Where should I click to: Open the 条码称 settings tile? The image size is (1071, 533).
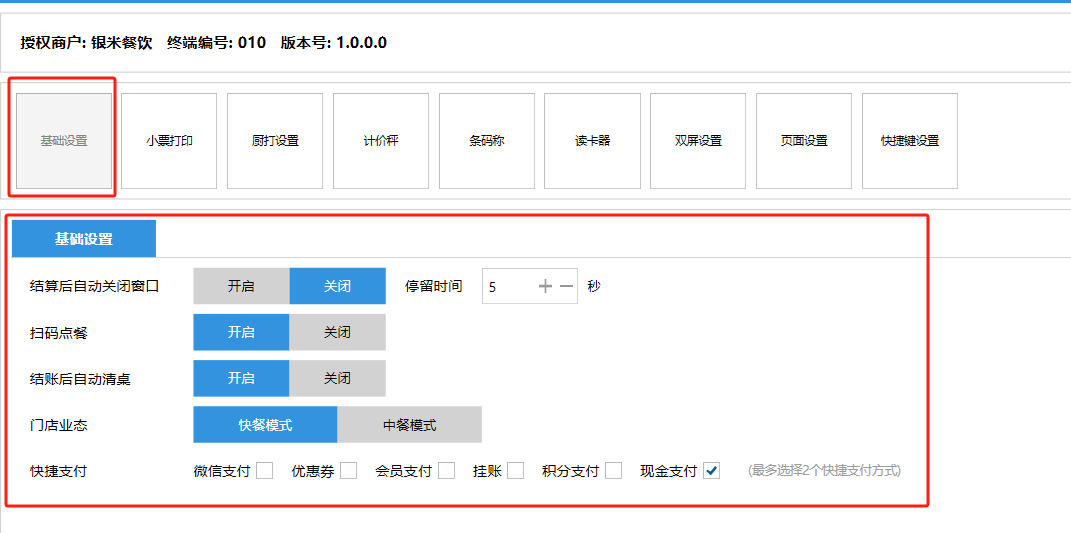(487, 141)
